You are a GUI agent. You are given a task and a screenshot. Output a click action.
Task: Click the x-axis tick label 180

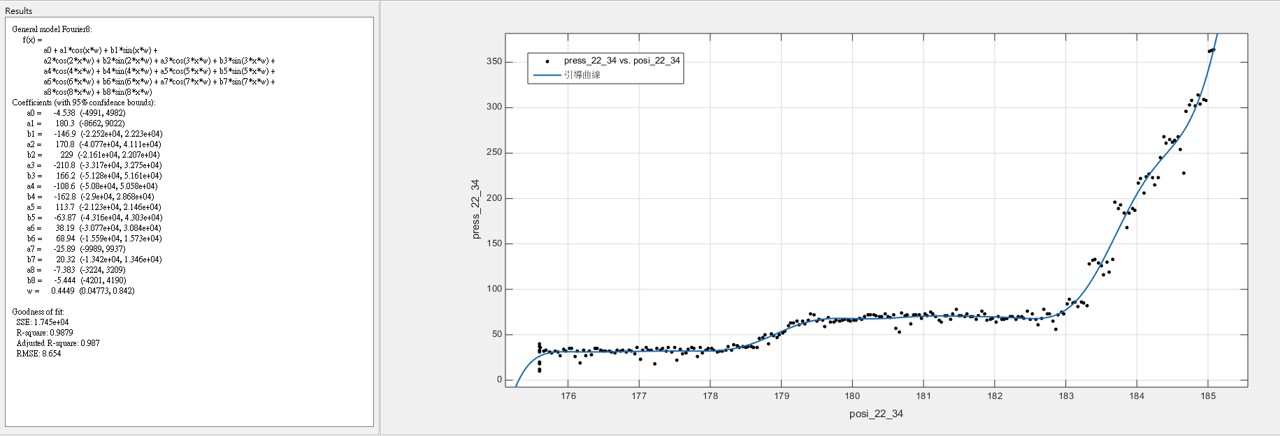point(852,395)
